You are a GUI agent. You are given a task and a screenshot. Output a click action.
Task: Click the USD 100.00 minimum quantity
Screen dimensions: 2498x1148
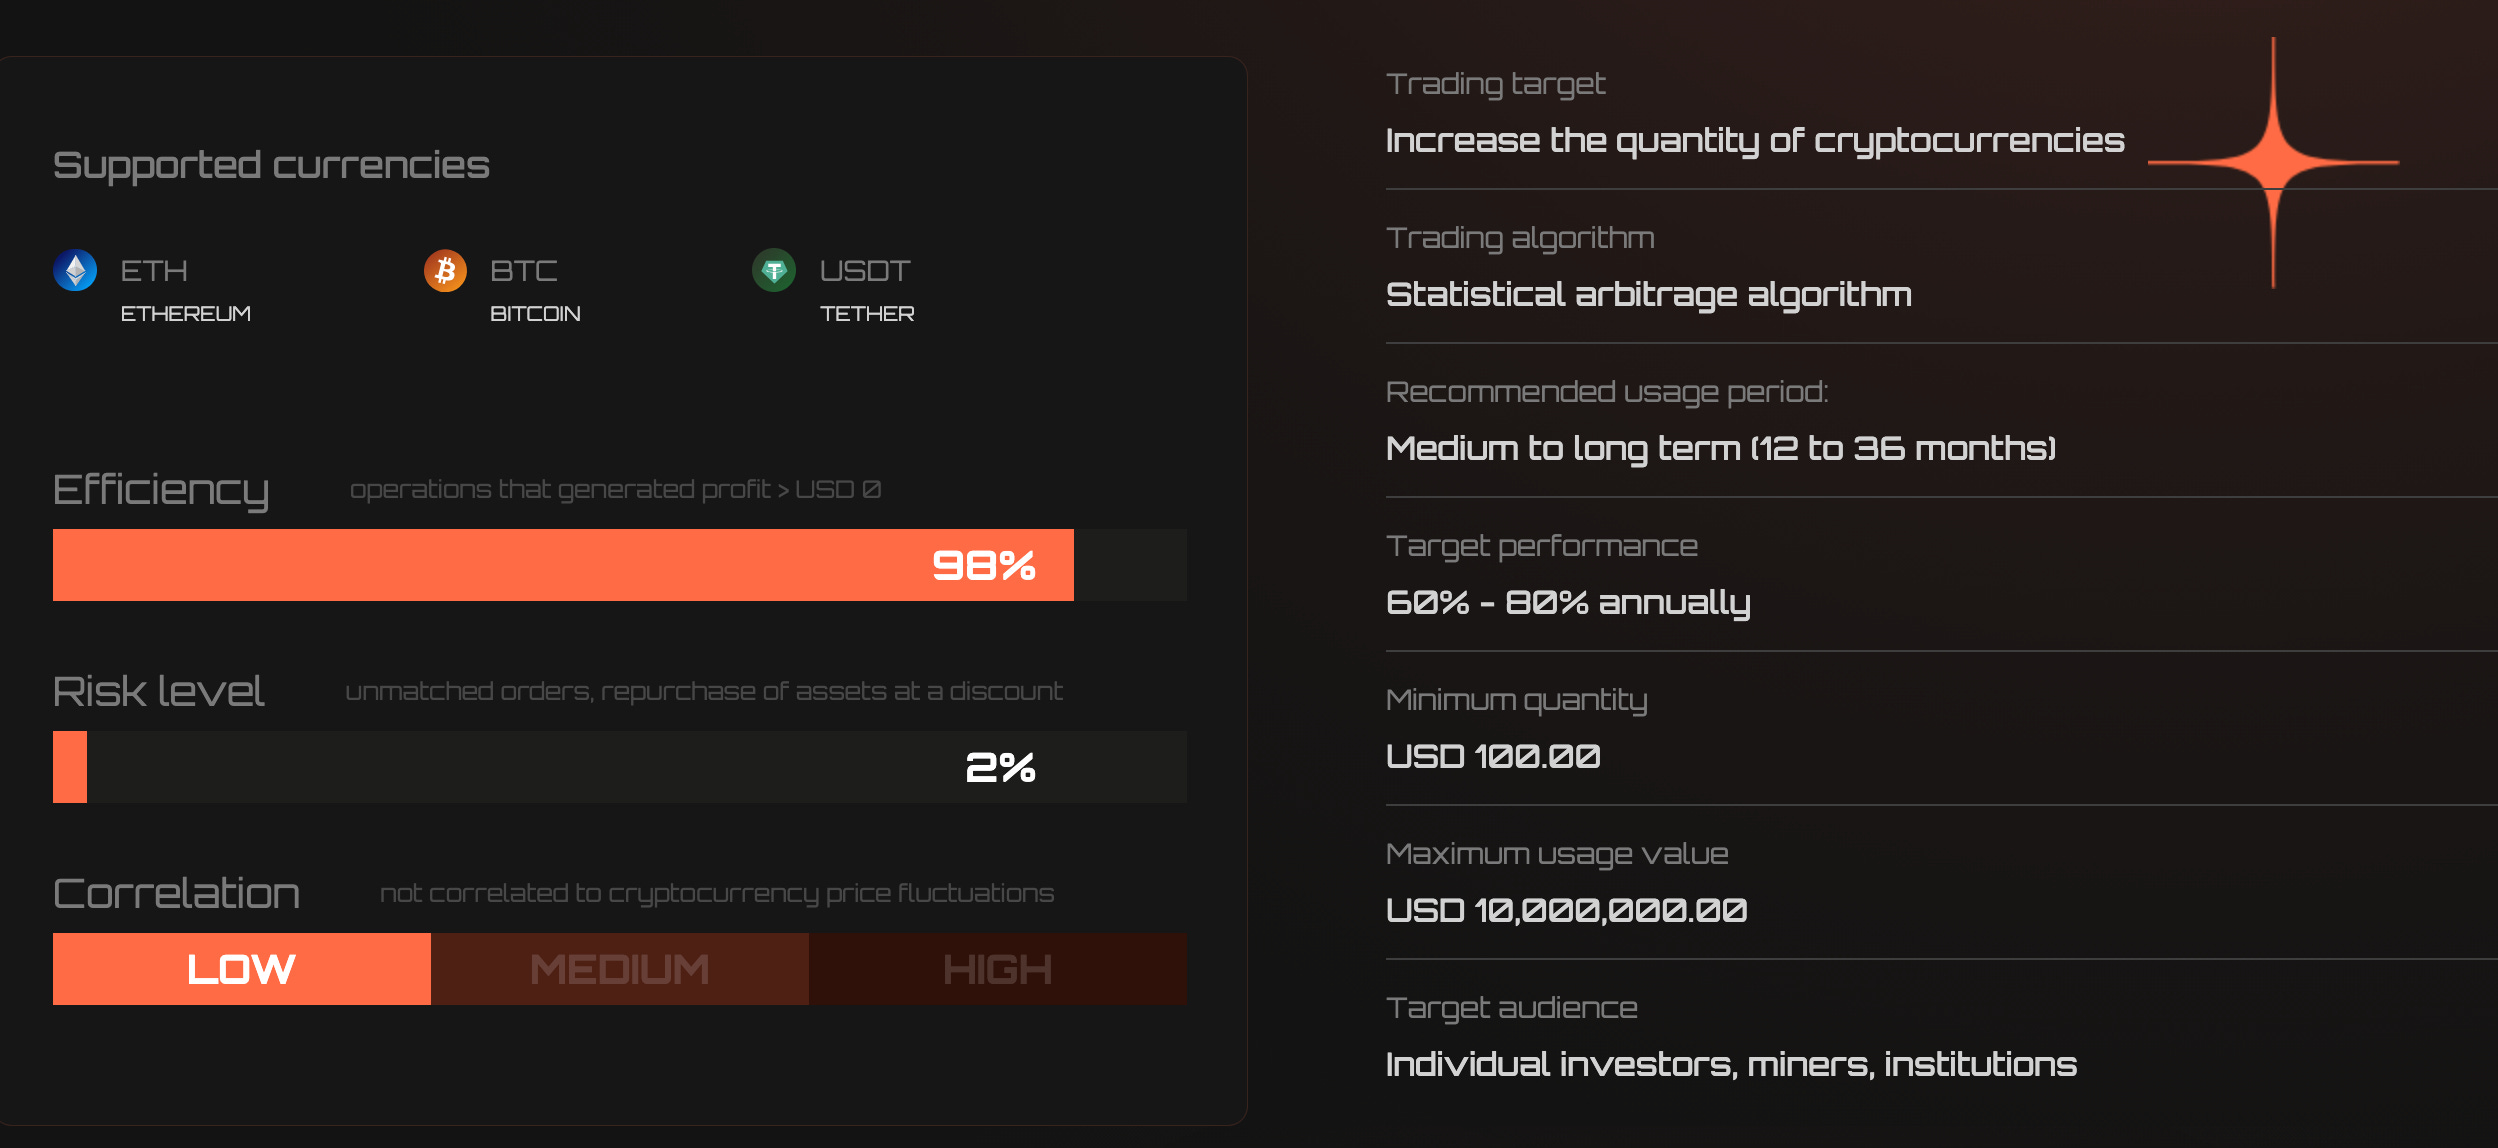click(x=1493, y=757)
